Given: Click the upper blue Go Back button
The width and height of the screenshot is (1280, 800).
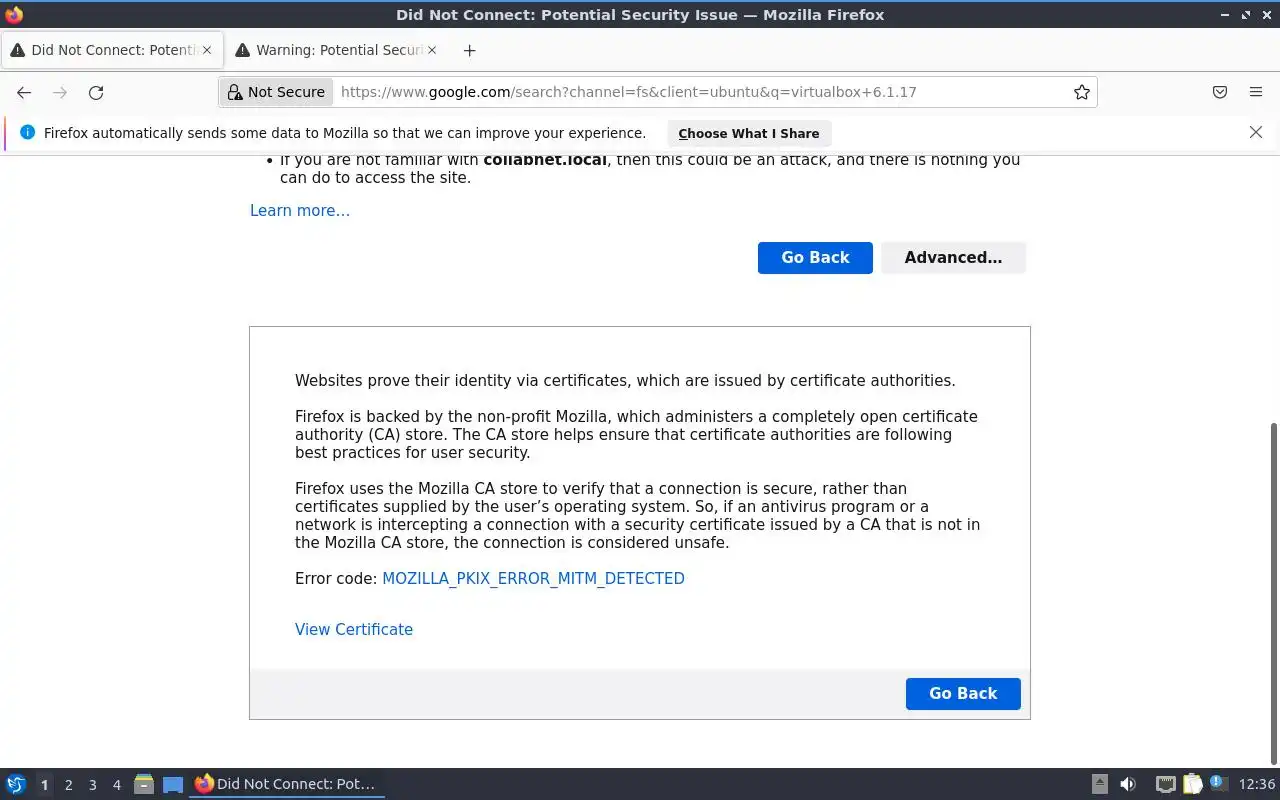Looking at the screenshot, I should pos(815,257).
